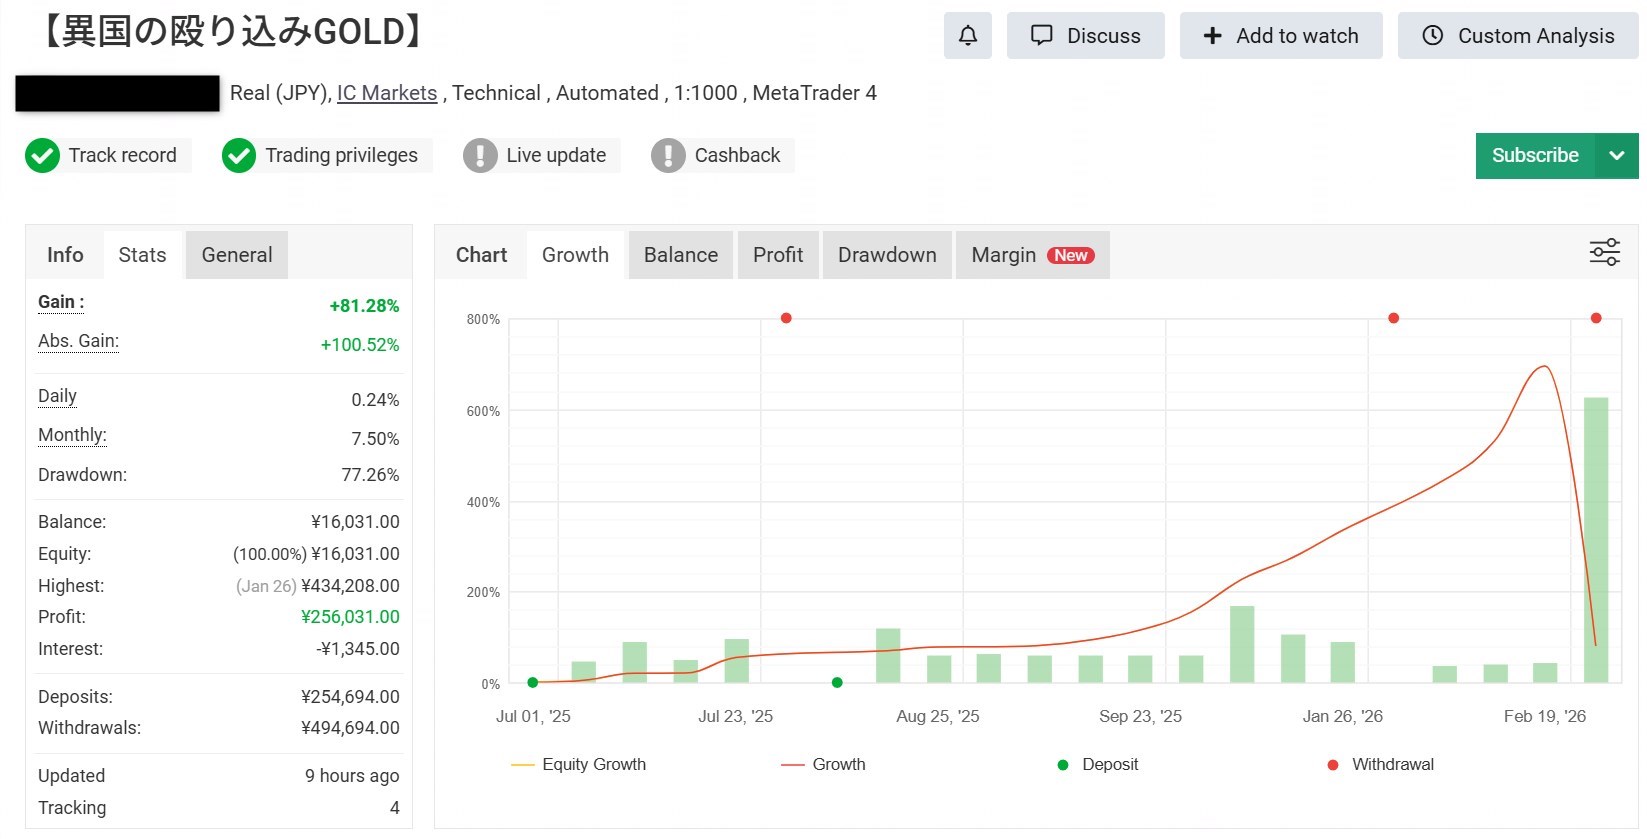Click the Discuss speech bubble icon

pyautogui.click(x=1042, y=36)
